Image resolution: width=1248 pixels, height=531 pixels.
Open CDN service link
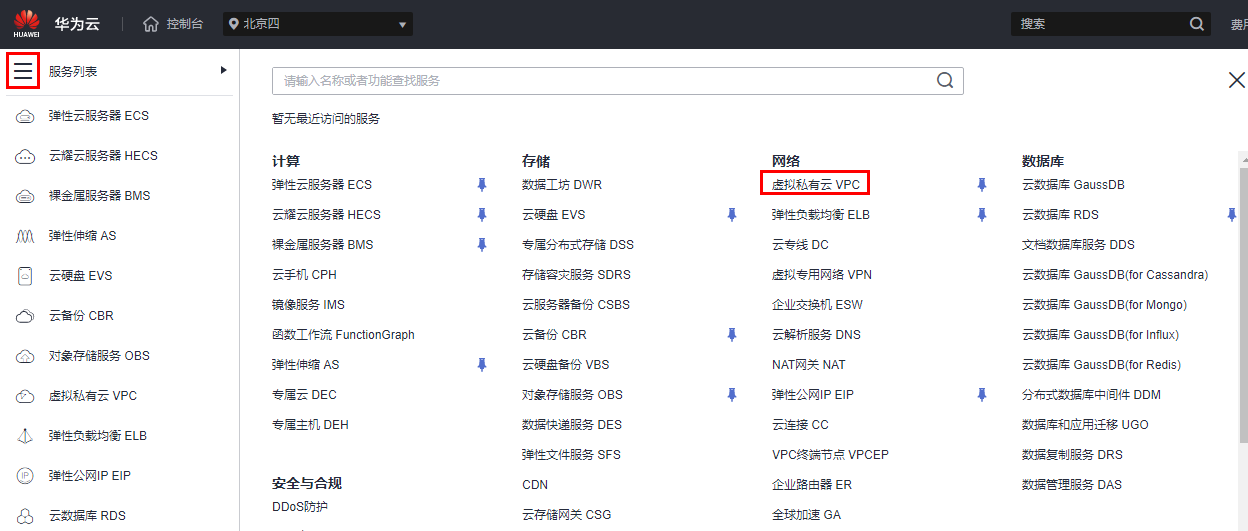pyautogui.click(x=535, y=485)
